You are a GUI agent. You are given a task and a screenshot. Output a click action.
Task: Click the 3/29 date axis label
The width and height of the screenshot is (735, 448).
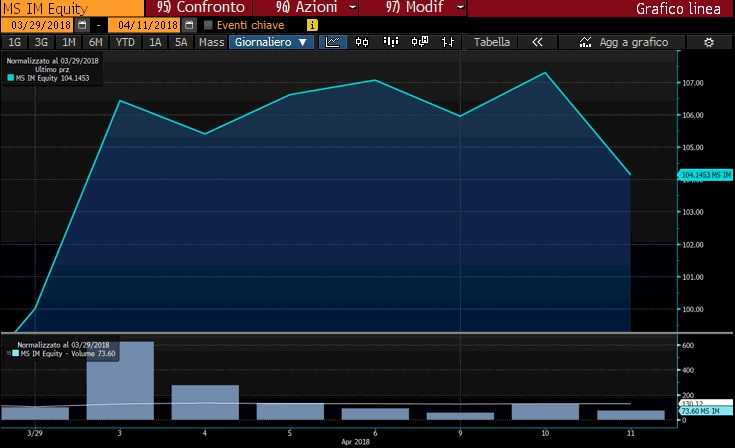coord(35,433)
